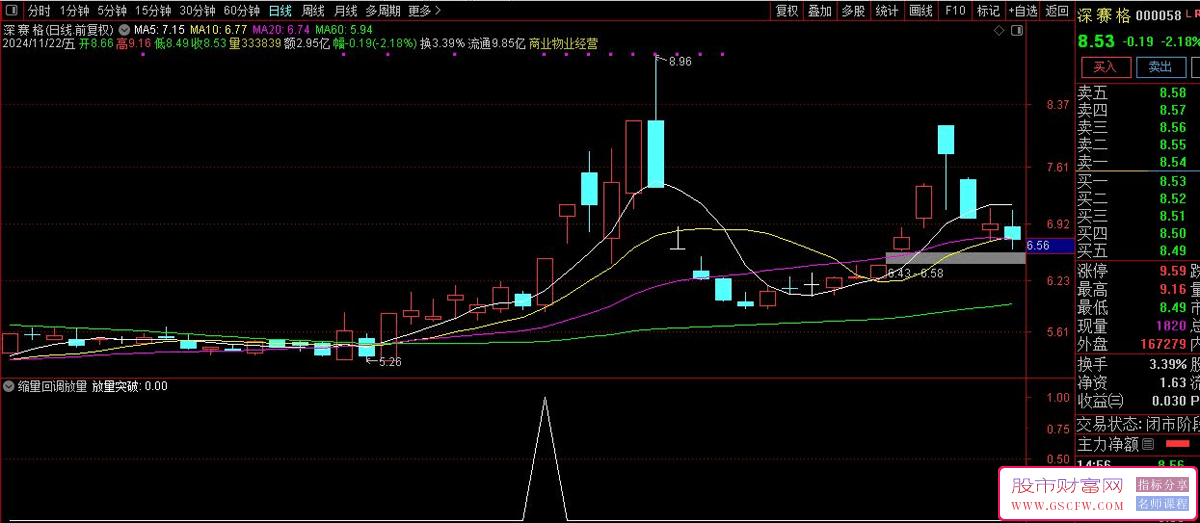Click the 放量突破 indicator value label
This screenshot has height=523, width=1200.
tap(130, 385)
